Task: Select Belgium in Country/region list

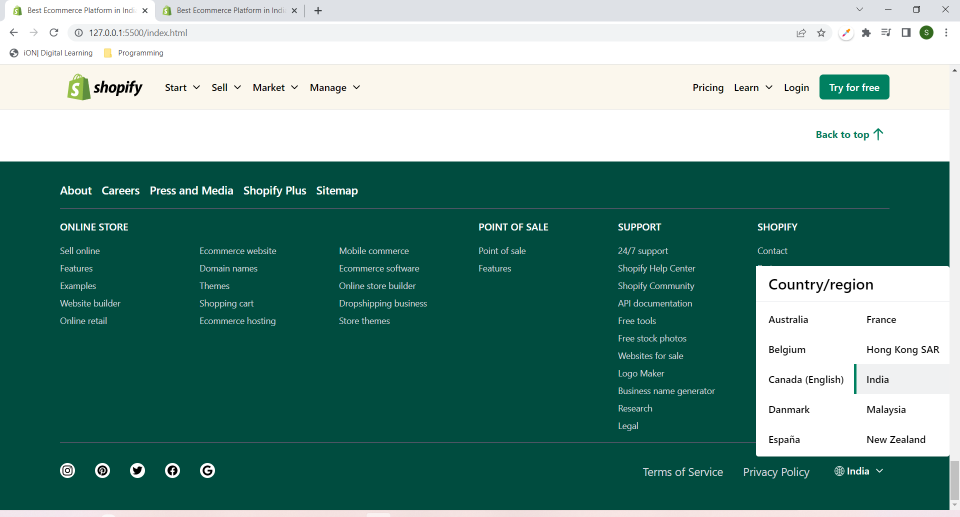Action: coord(787,350)
